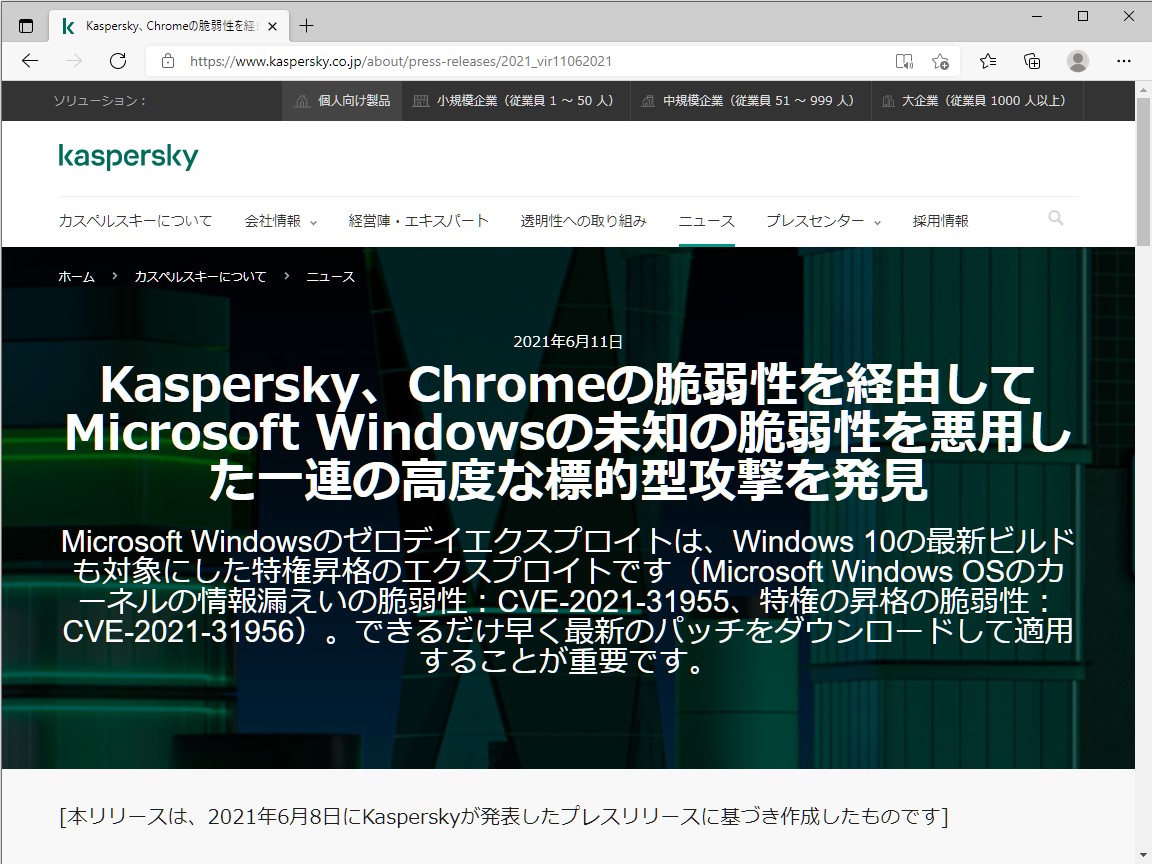Image resolution: width=1152 pixels, height=864 pixels.
Task: Open the Favorites list
Action: [x=987, y=61]
